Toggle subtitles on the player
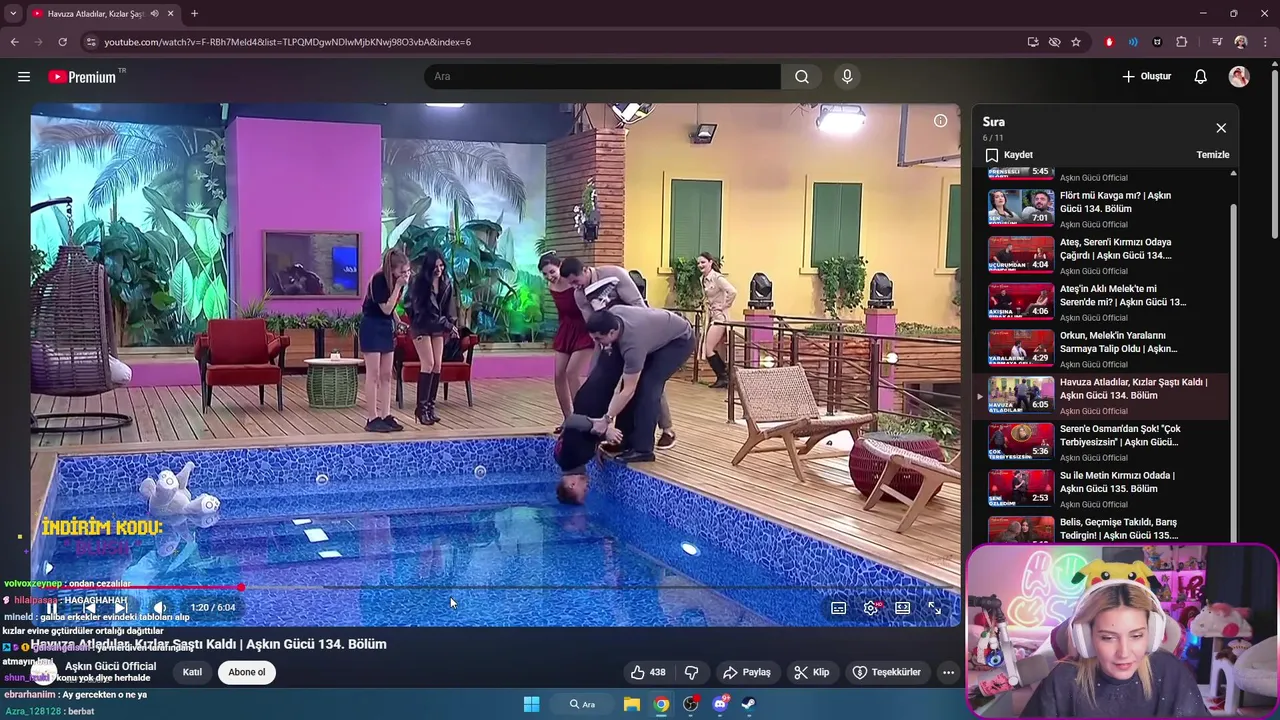 click(x=839, y=607)
